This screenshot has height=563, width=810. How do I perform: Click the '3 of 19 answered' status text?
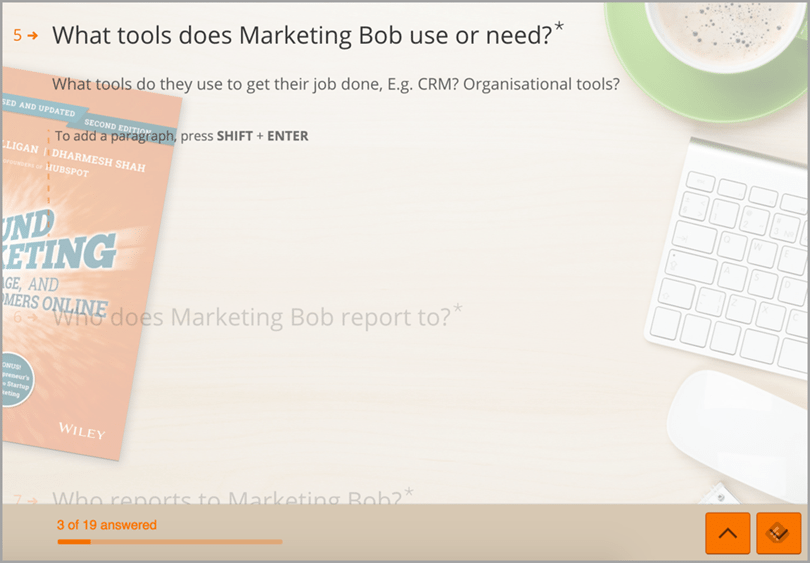pos(107,525)
